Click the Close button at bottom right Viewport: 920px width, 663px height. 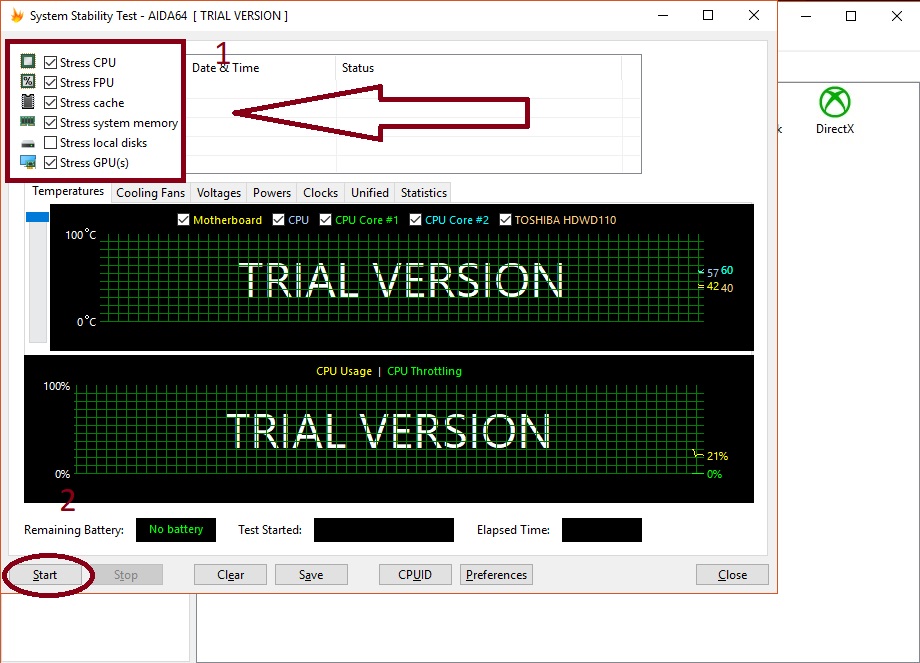point(732,575)
